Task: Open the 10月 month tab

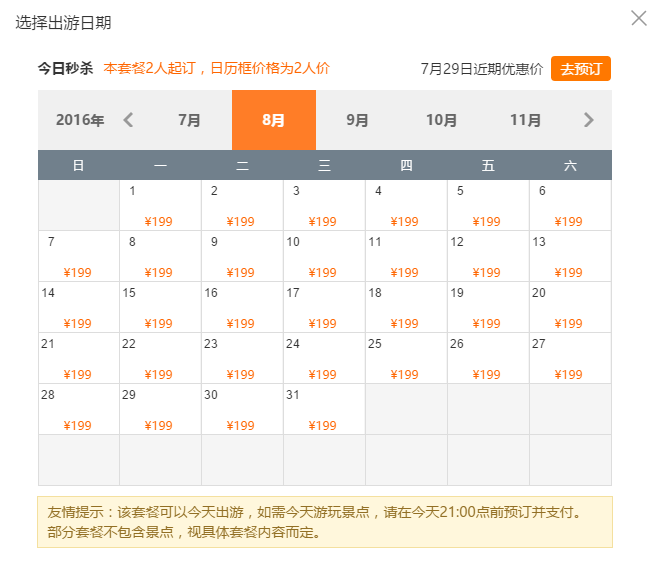Action: (x=441, y=120)
